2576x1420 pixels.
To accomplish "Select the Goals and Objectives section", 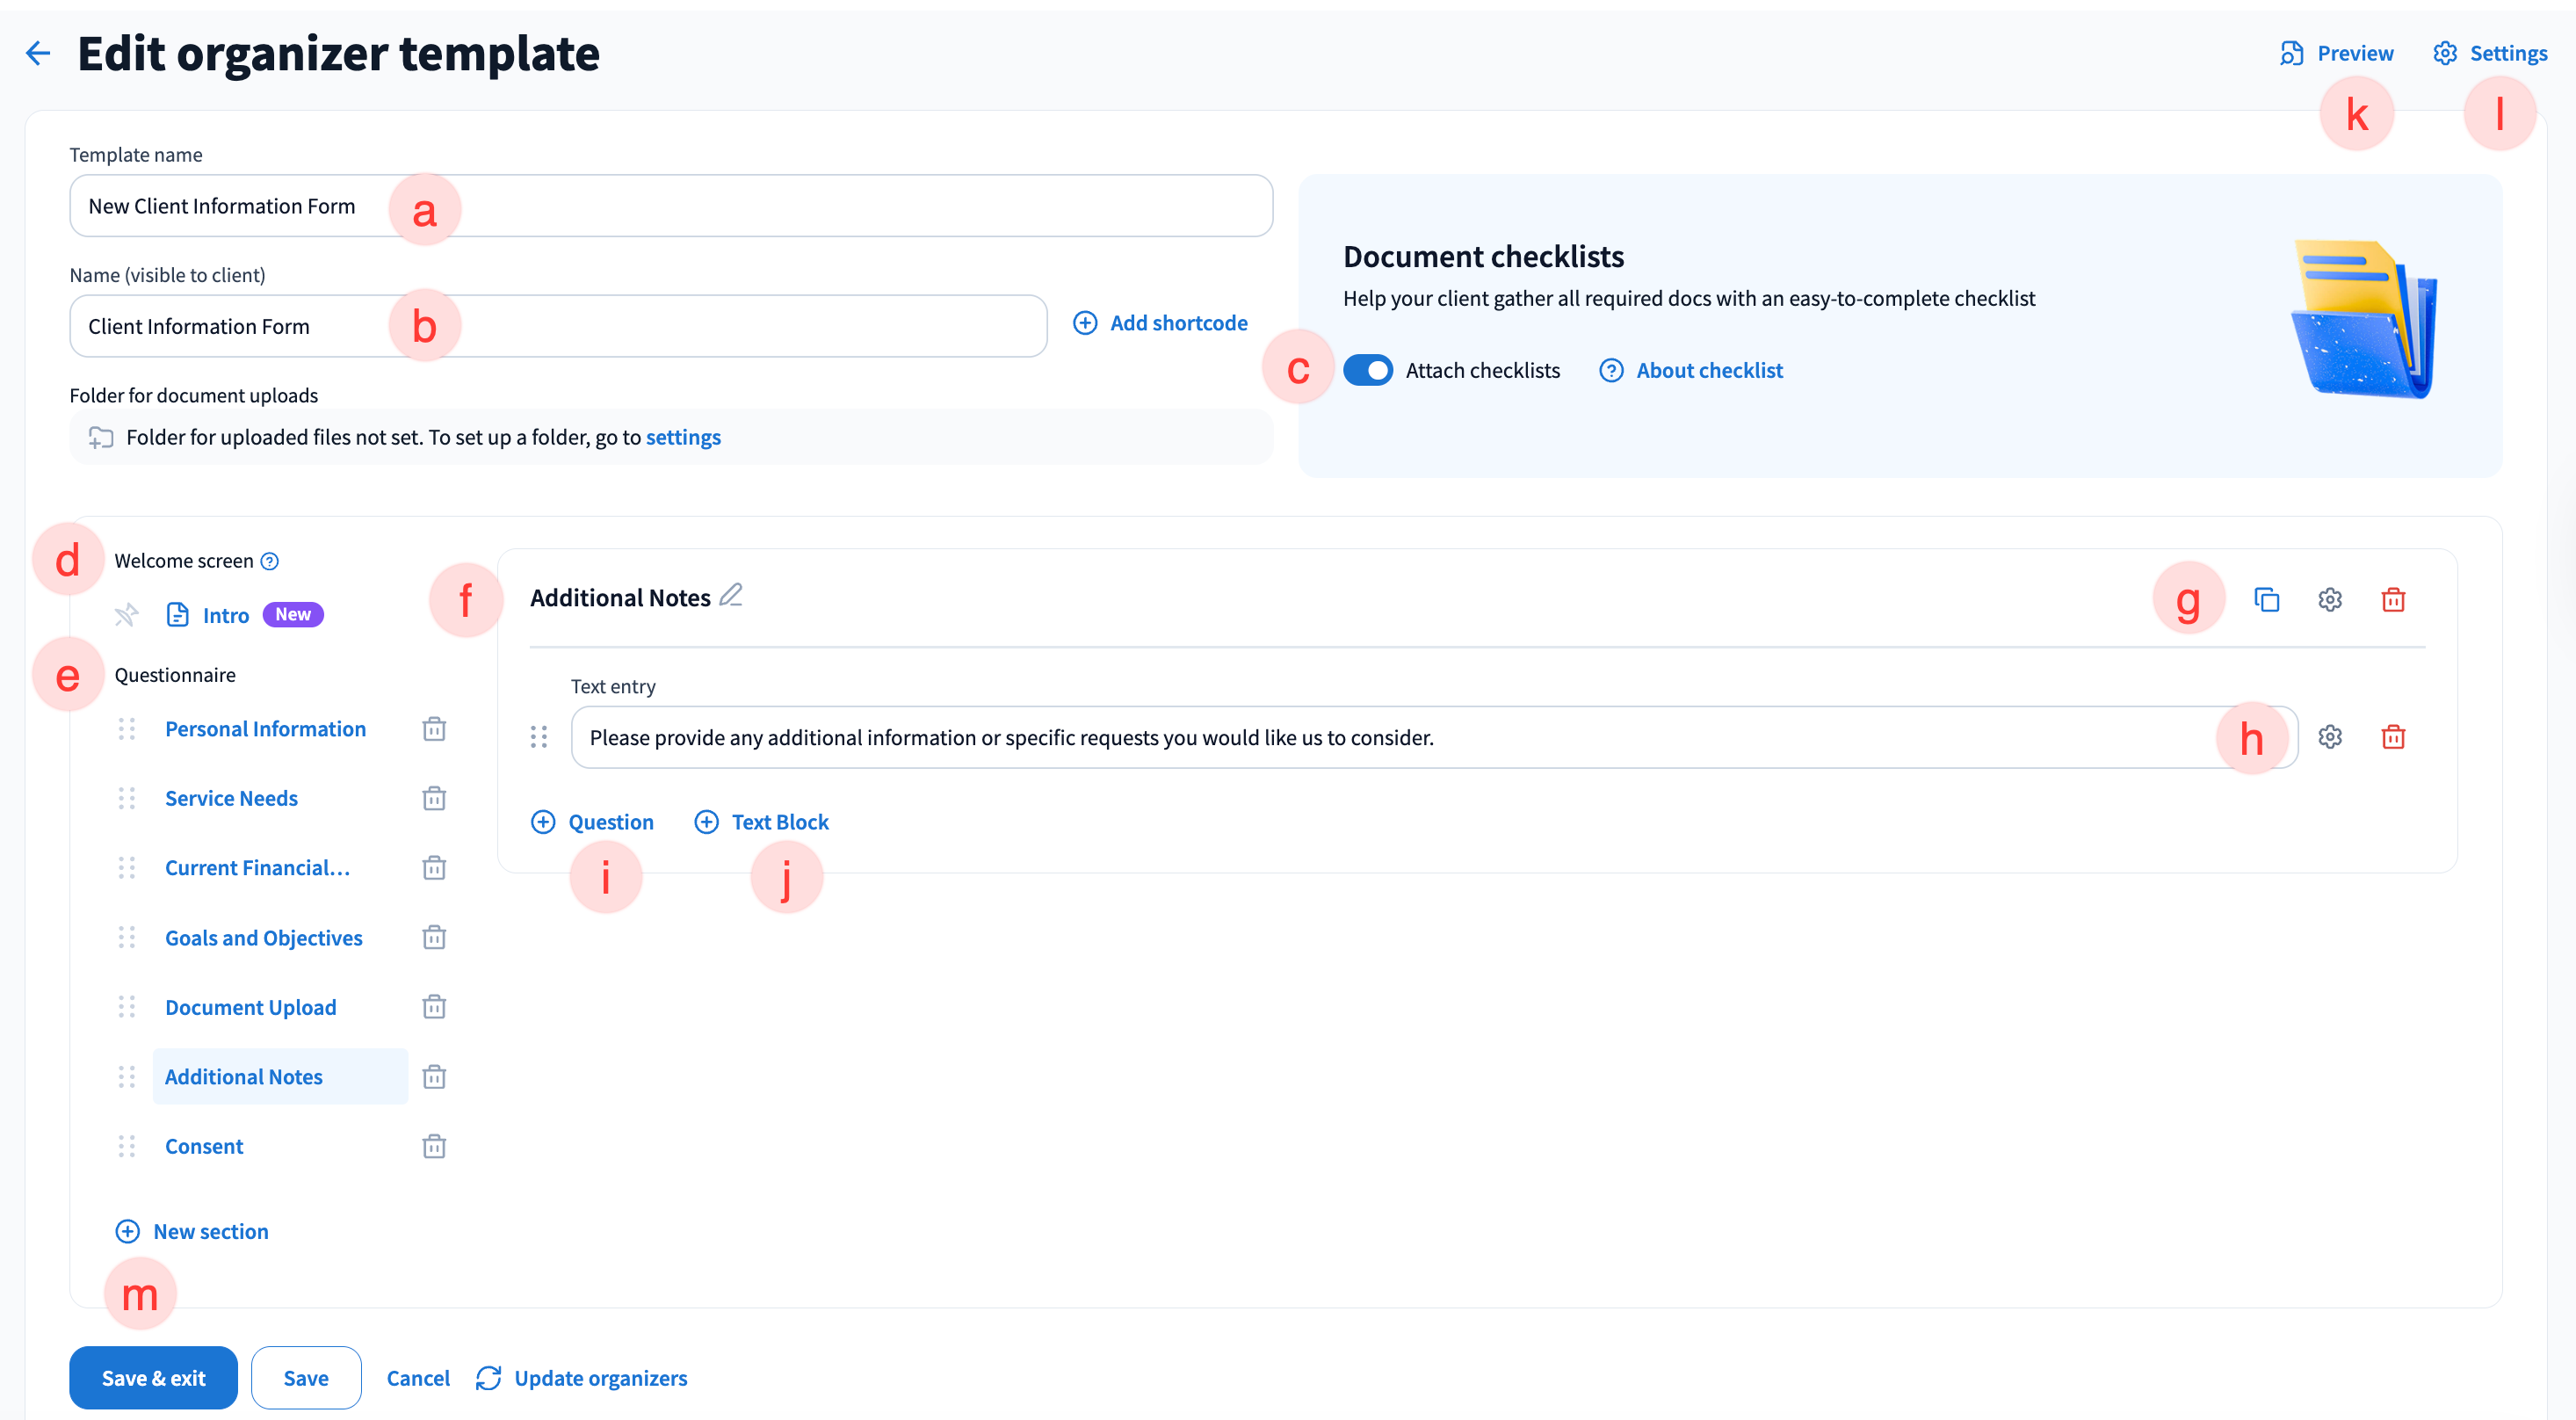I will click(x=263, y=938).
